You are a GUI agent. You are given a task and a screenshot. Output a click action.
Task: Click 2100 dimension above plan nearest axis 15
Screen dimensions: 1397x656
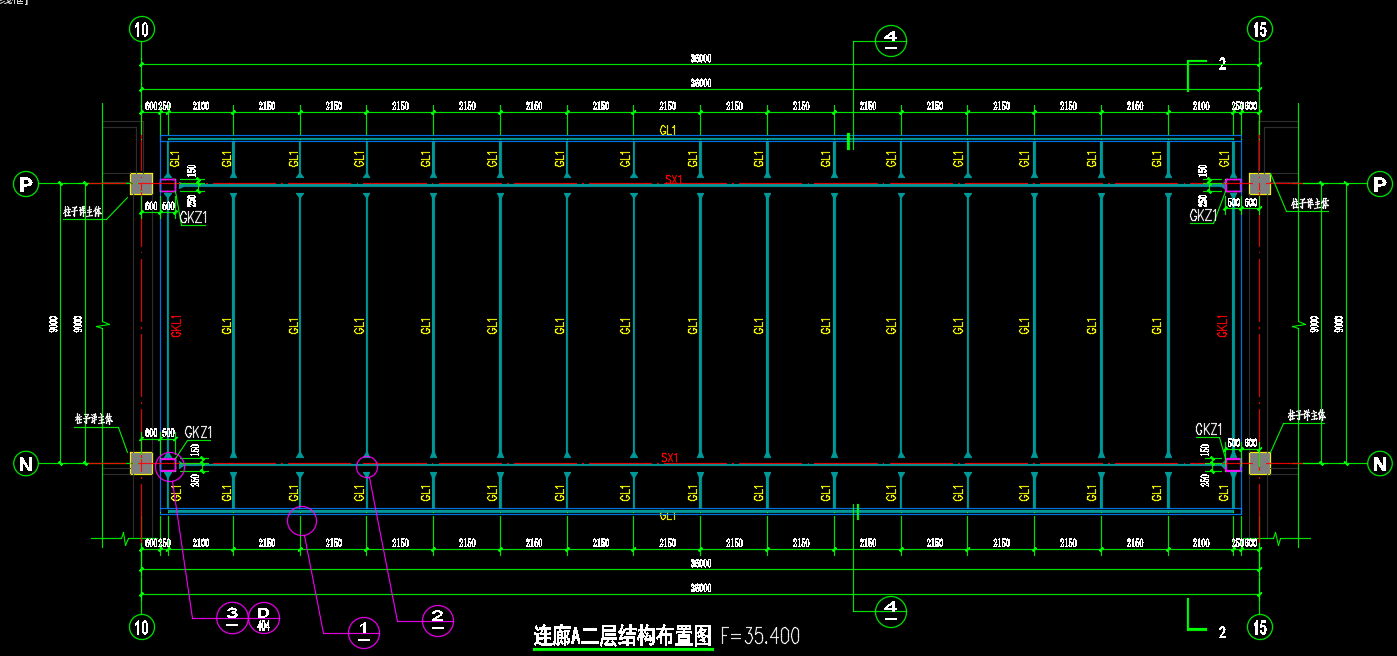pos(1201,104)
